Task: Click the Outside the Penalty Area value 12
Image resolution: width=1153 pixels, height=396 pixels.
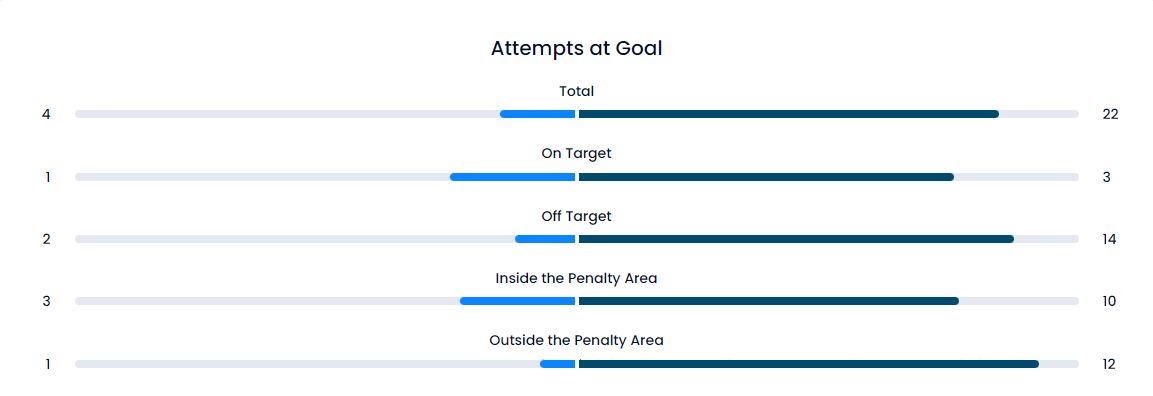Action: (x=1110, y=364)
